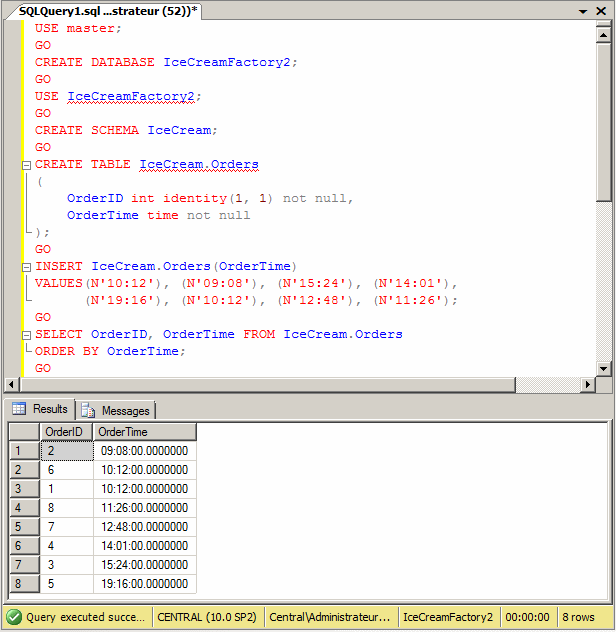Select result row header 4
This screenshot has width=616, height=632.
24,507
